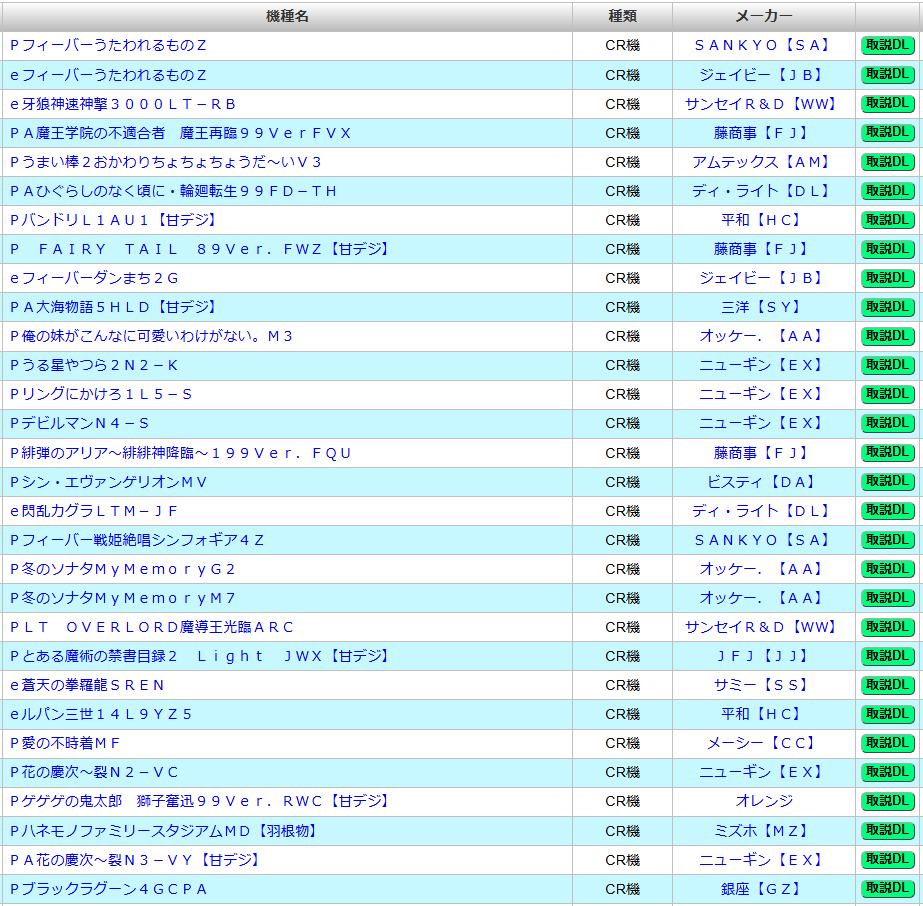Open ＰバンドリＬ１ＡＵ１【甘デジ】 link

coord(115,220)
